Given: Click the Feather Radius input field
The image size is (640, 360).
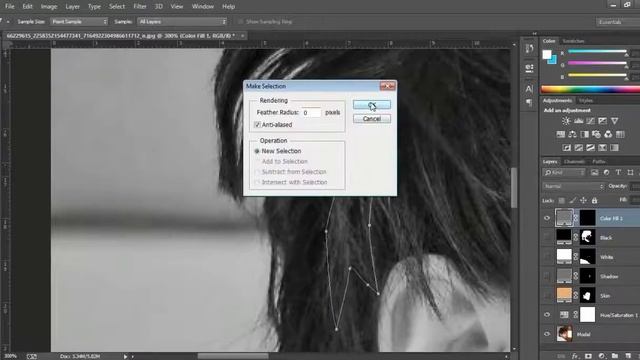Looking at the screenshot, I should [x=311, y=112].
